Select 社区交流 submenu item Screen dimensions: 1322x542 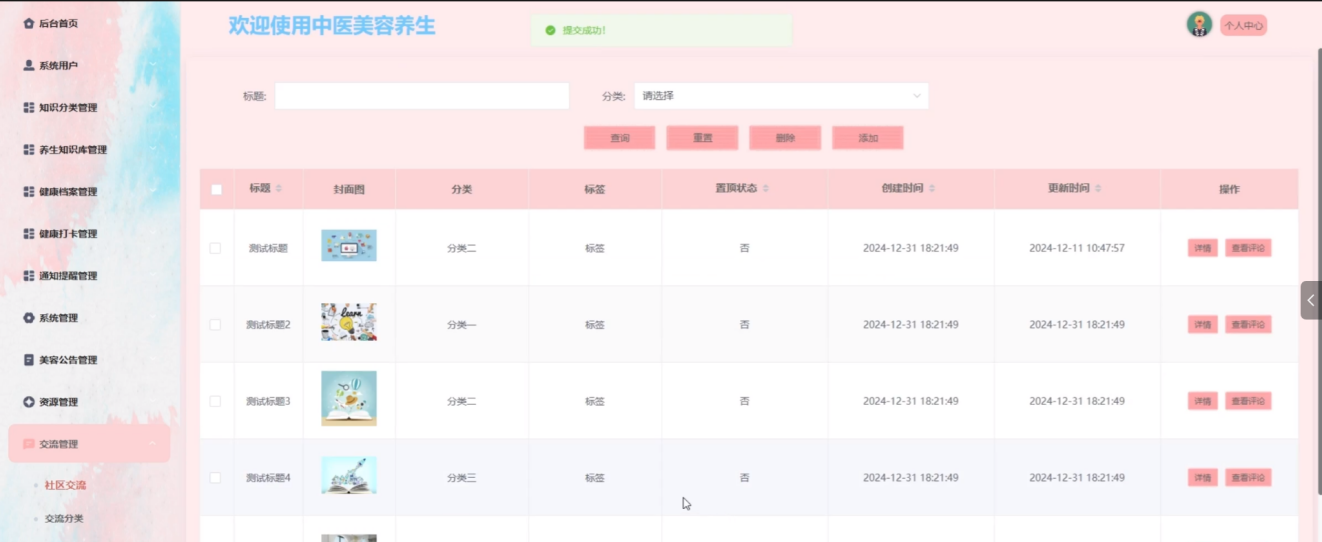point(66,485)
